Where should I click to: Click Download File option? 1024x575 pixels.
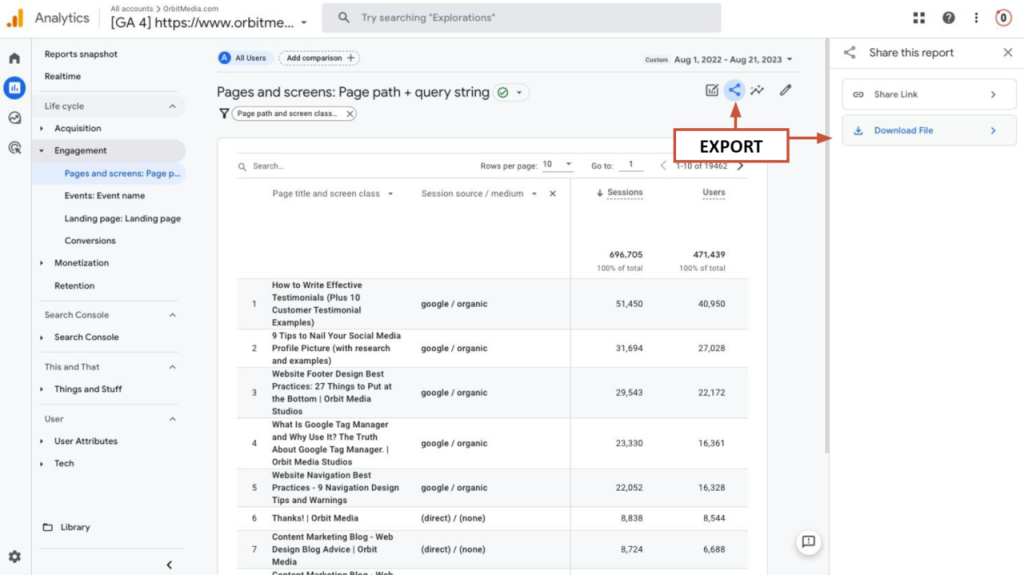click(929, 130)
